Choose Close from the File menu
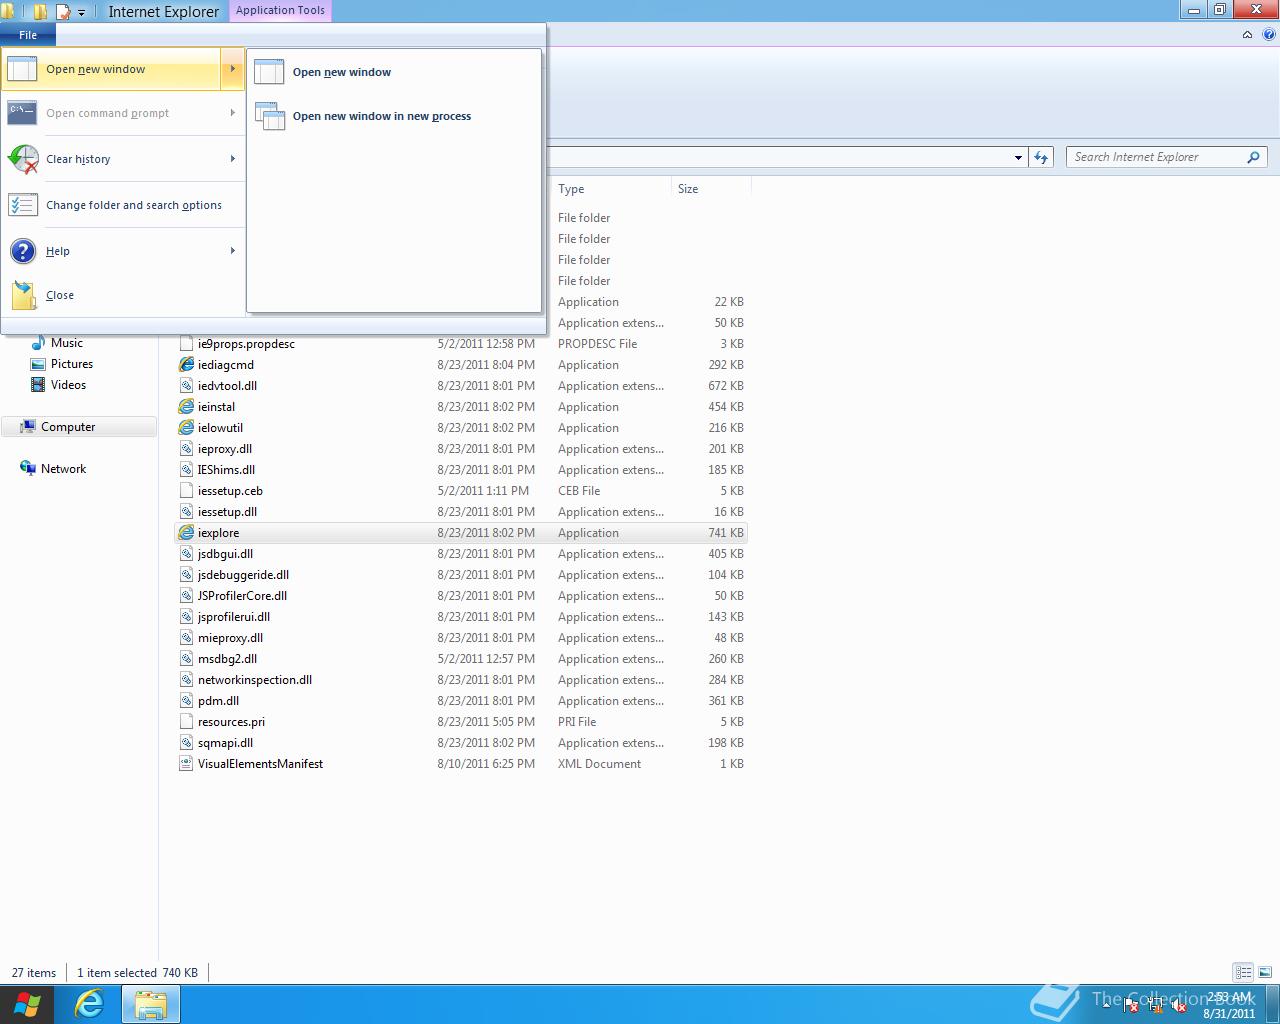 coord(123,295)
